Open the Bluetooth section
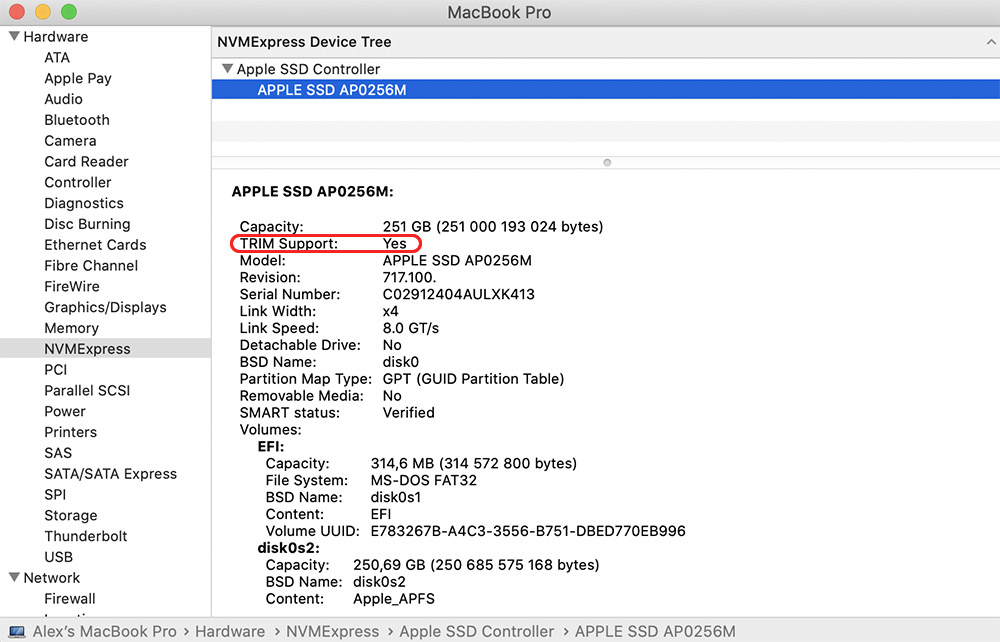This screenshot has width=1000, height=642. (x=77, y=120)
